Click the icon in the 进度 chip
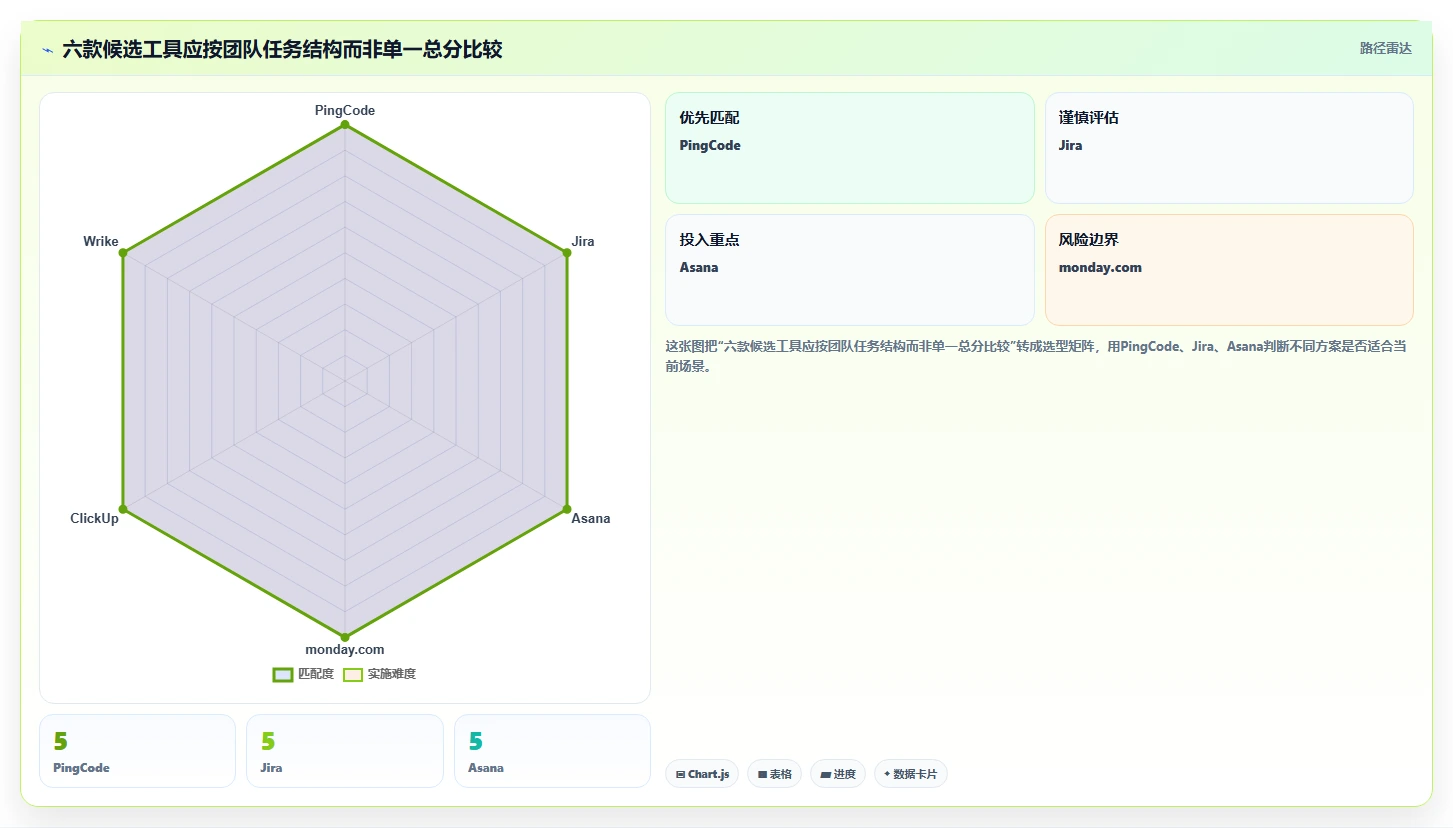1453x828 pixels. point(825,774)
